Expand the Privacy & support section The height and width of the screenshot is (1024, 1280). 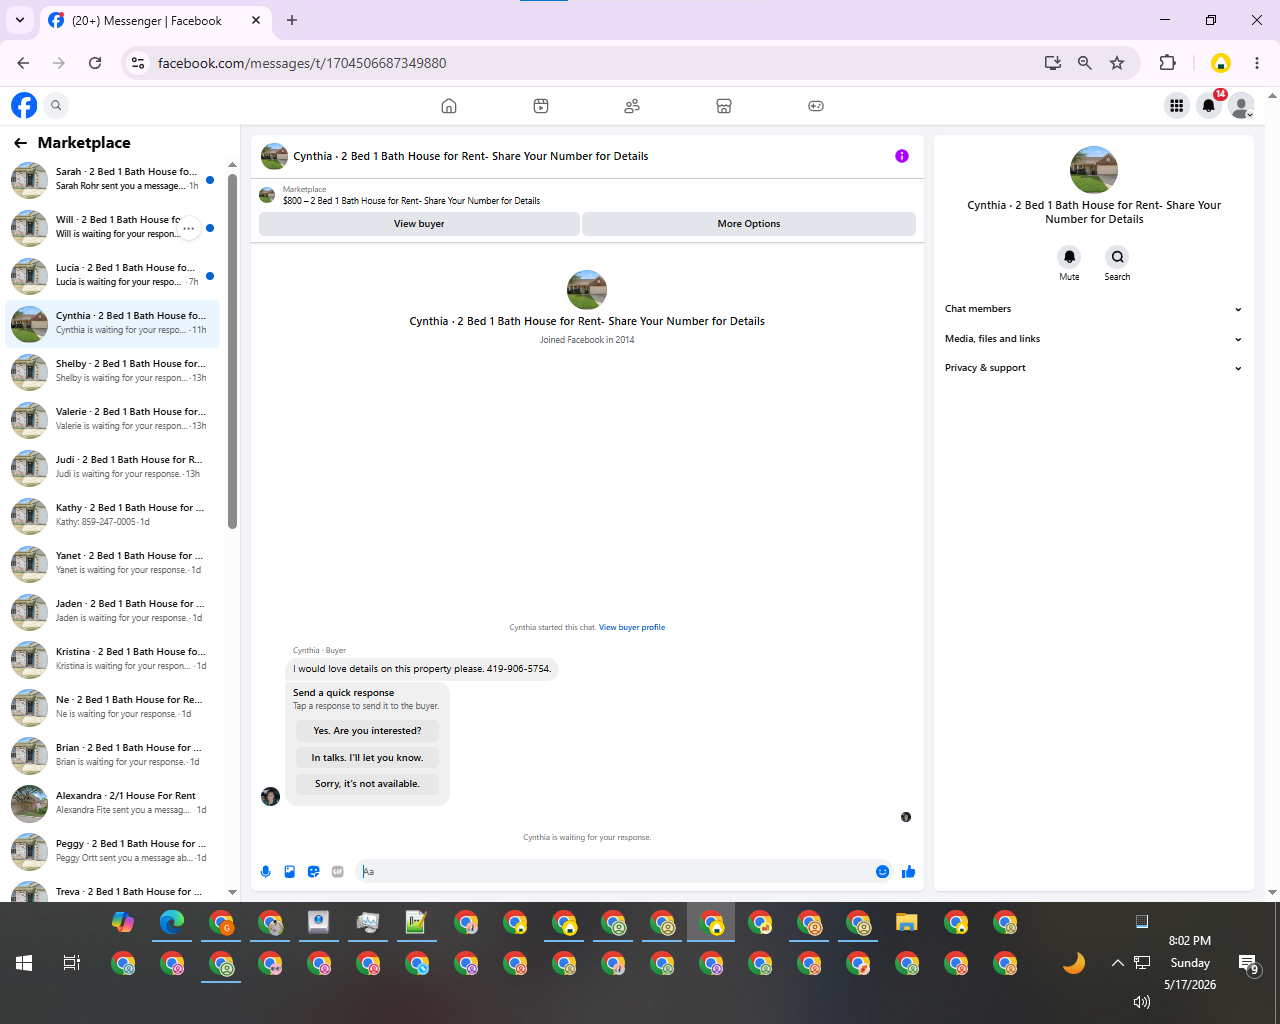click(1094, 368)
